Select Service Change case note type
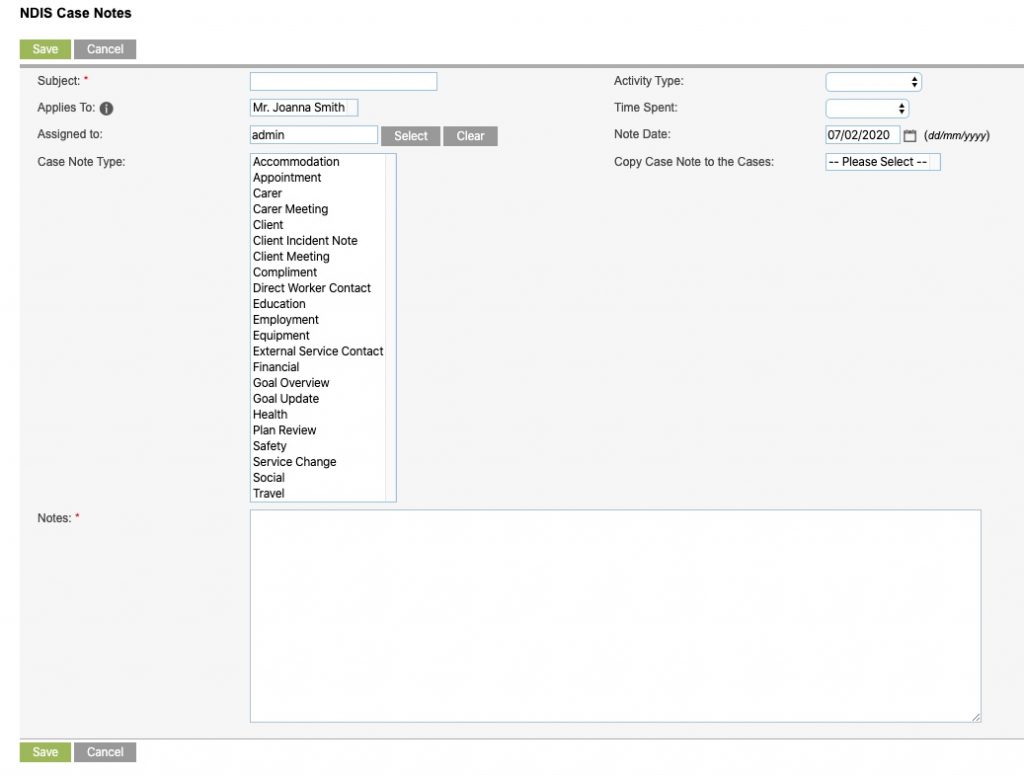Viewport: 1024px width, 775px height. 318,462
